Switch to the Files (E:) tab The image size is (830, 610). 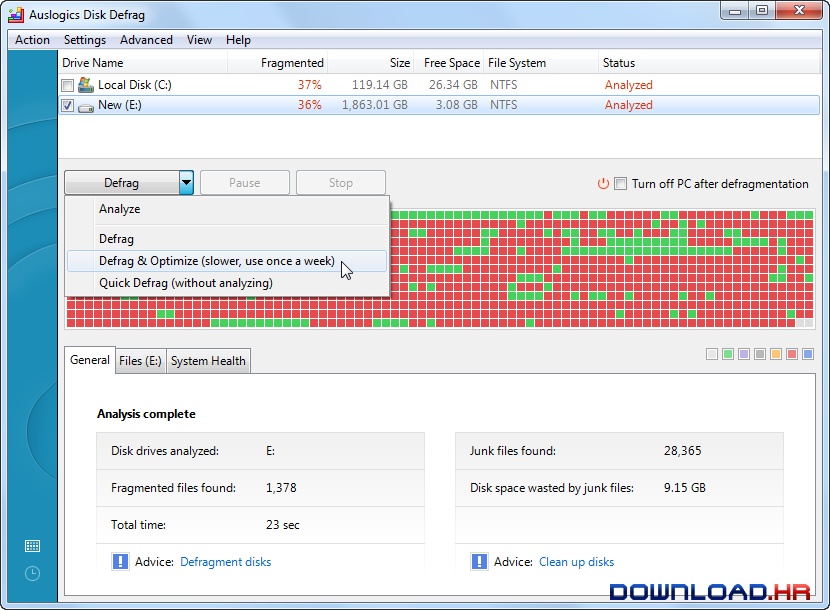140,361
